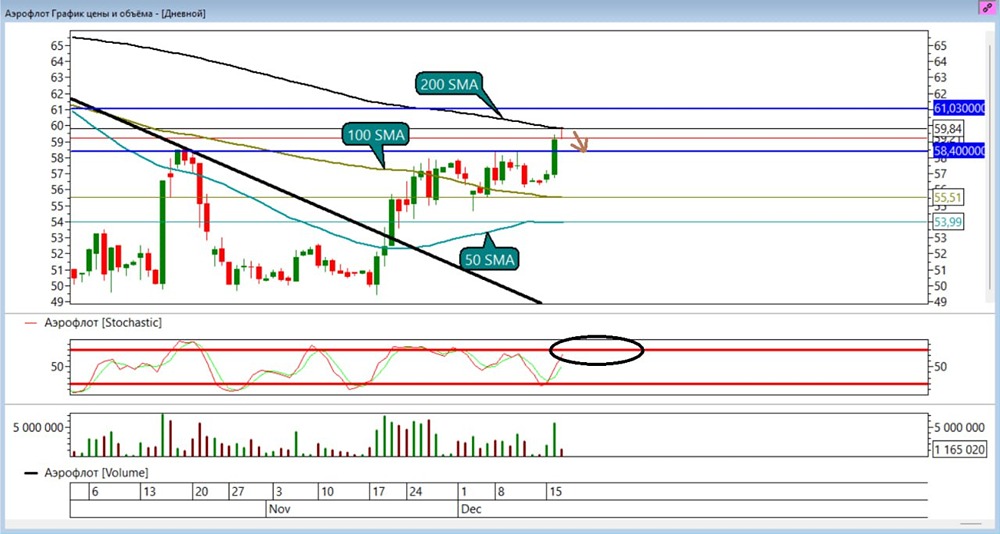Click the 58,400000 blue price label
1000x534 pixels.
click(x=960, y=151)
